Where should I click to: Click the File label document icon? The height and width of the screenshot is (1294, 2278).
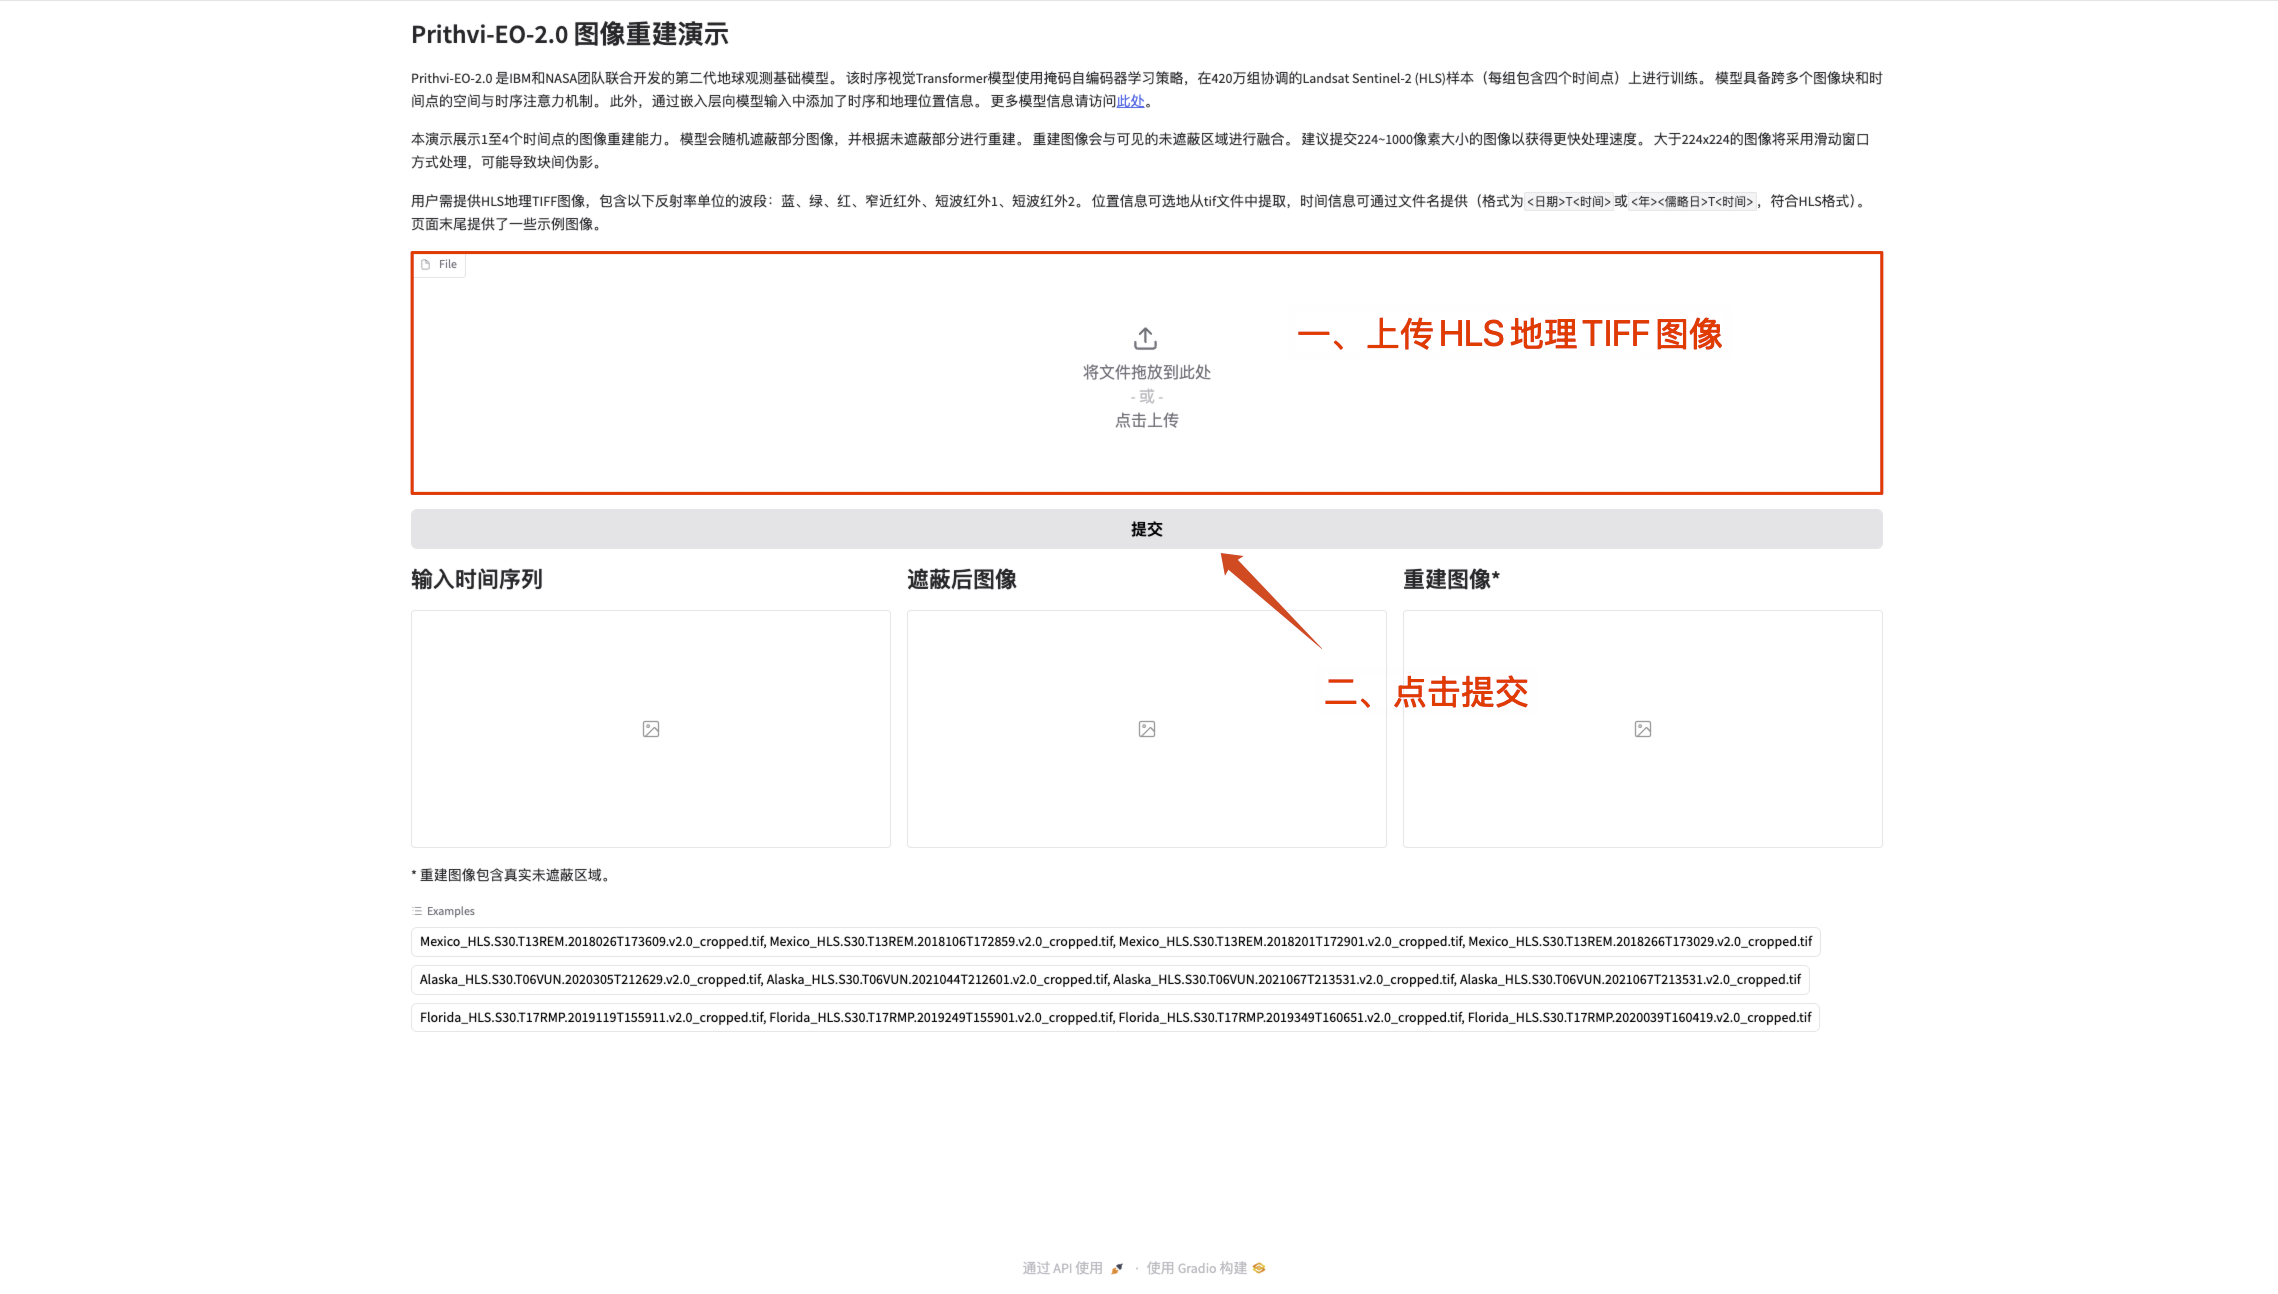coord(426,265)
